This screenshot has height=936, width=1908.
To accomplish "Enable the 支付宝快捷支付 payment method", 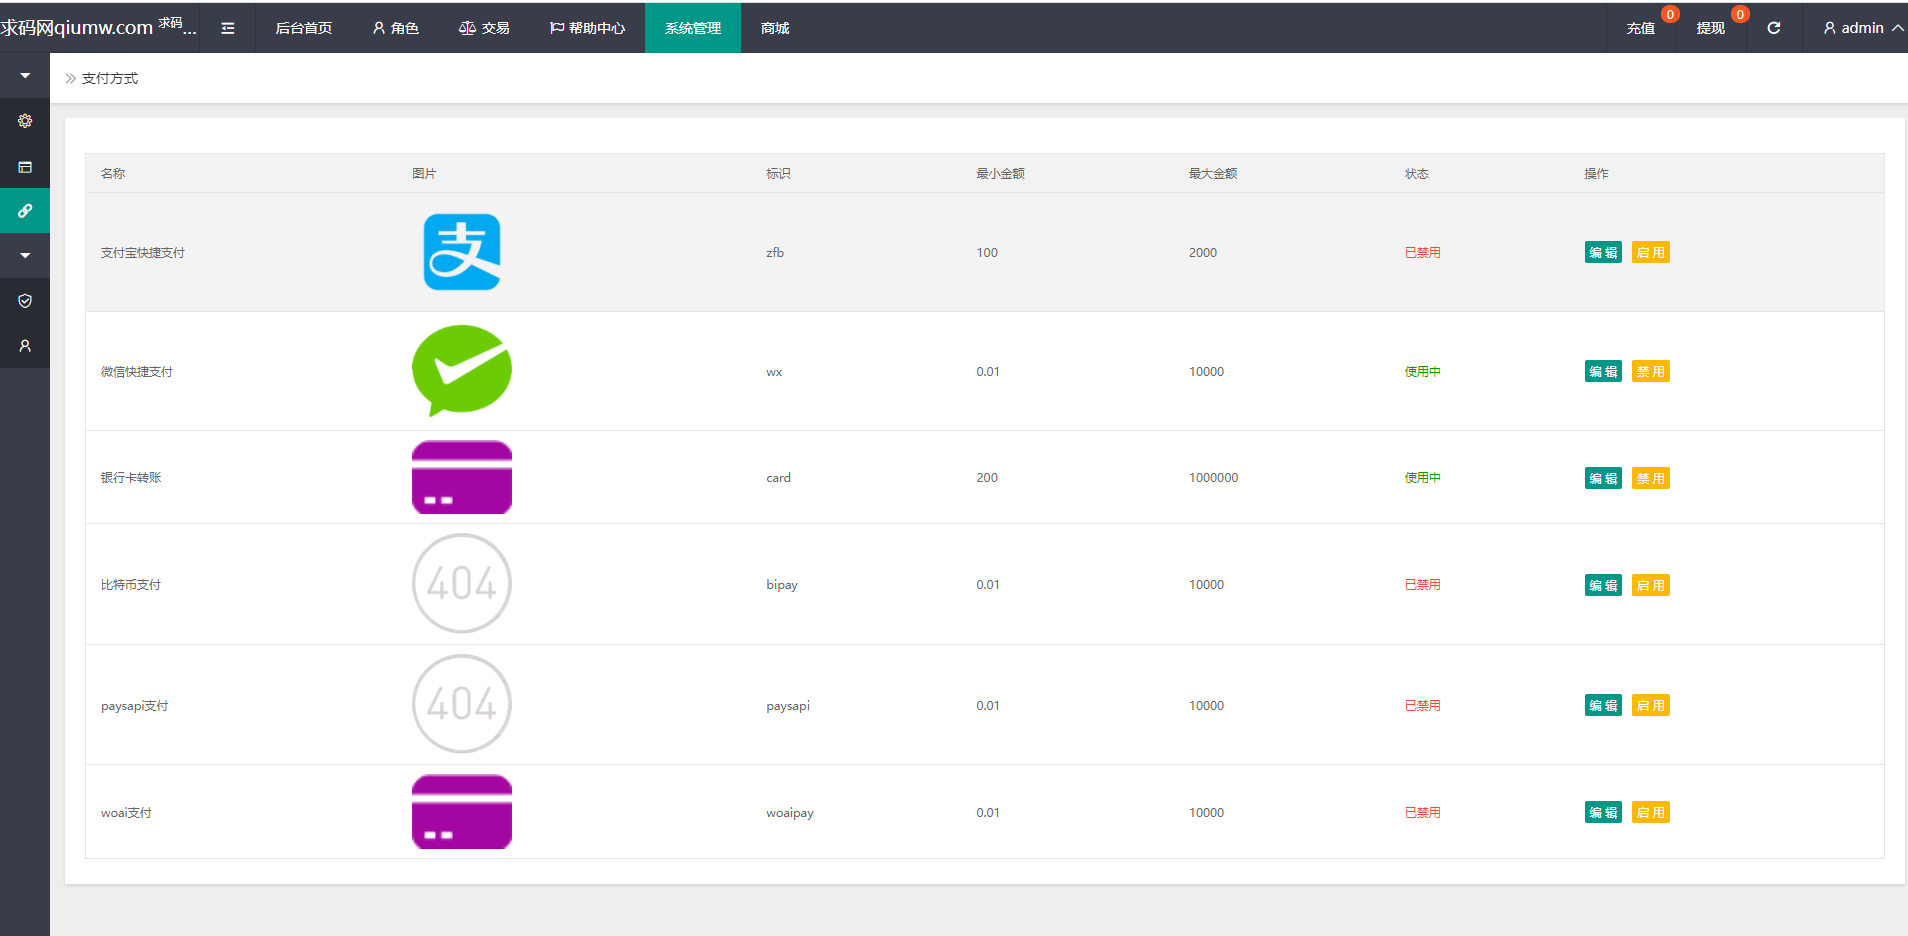I will tap(1651, 252).
